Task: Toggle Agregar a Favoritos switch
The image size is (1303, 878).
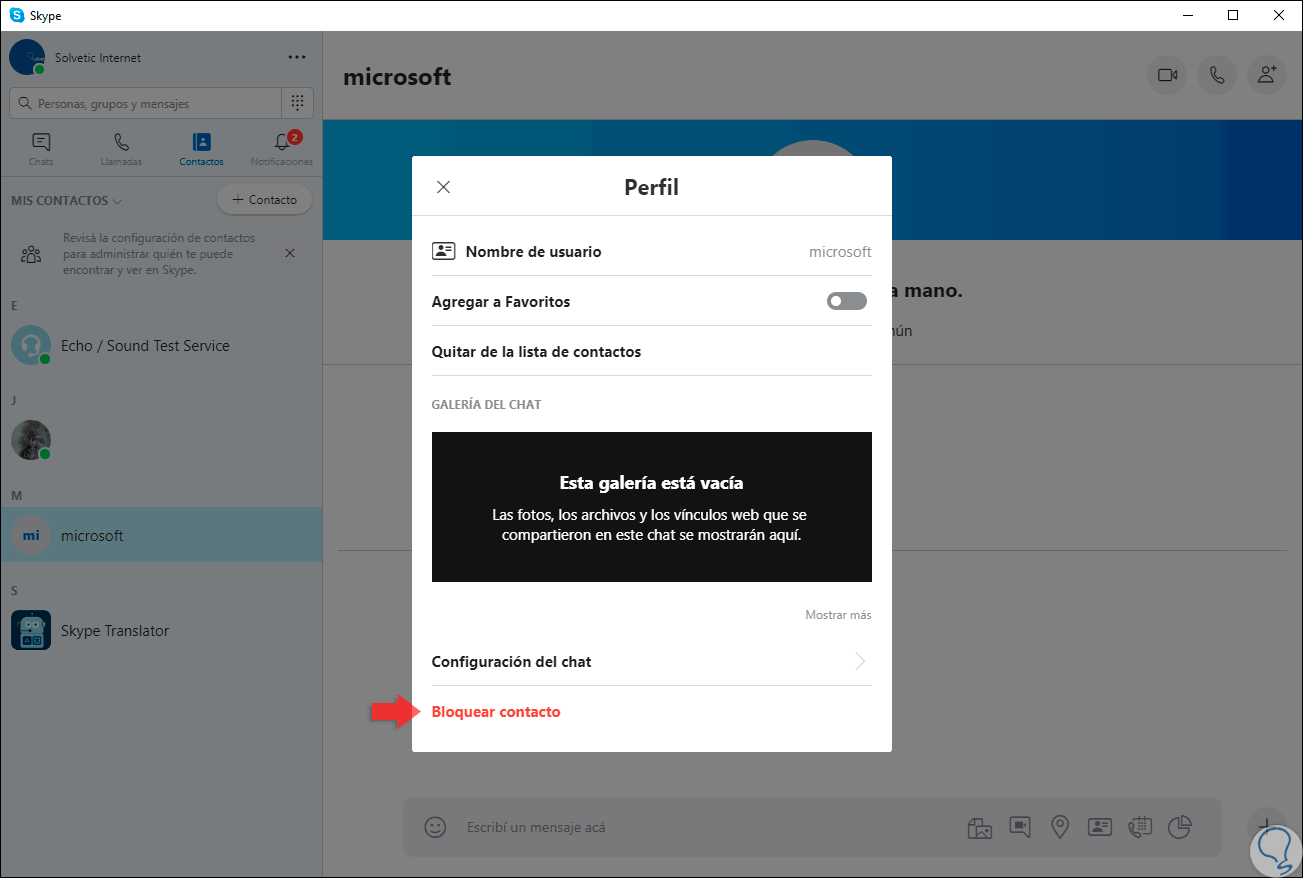Action: [x=847, y=301]
